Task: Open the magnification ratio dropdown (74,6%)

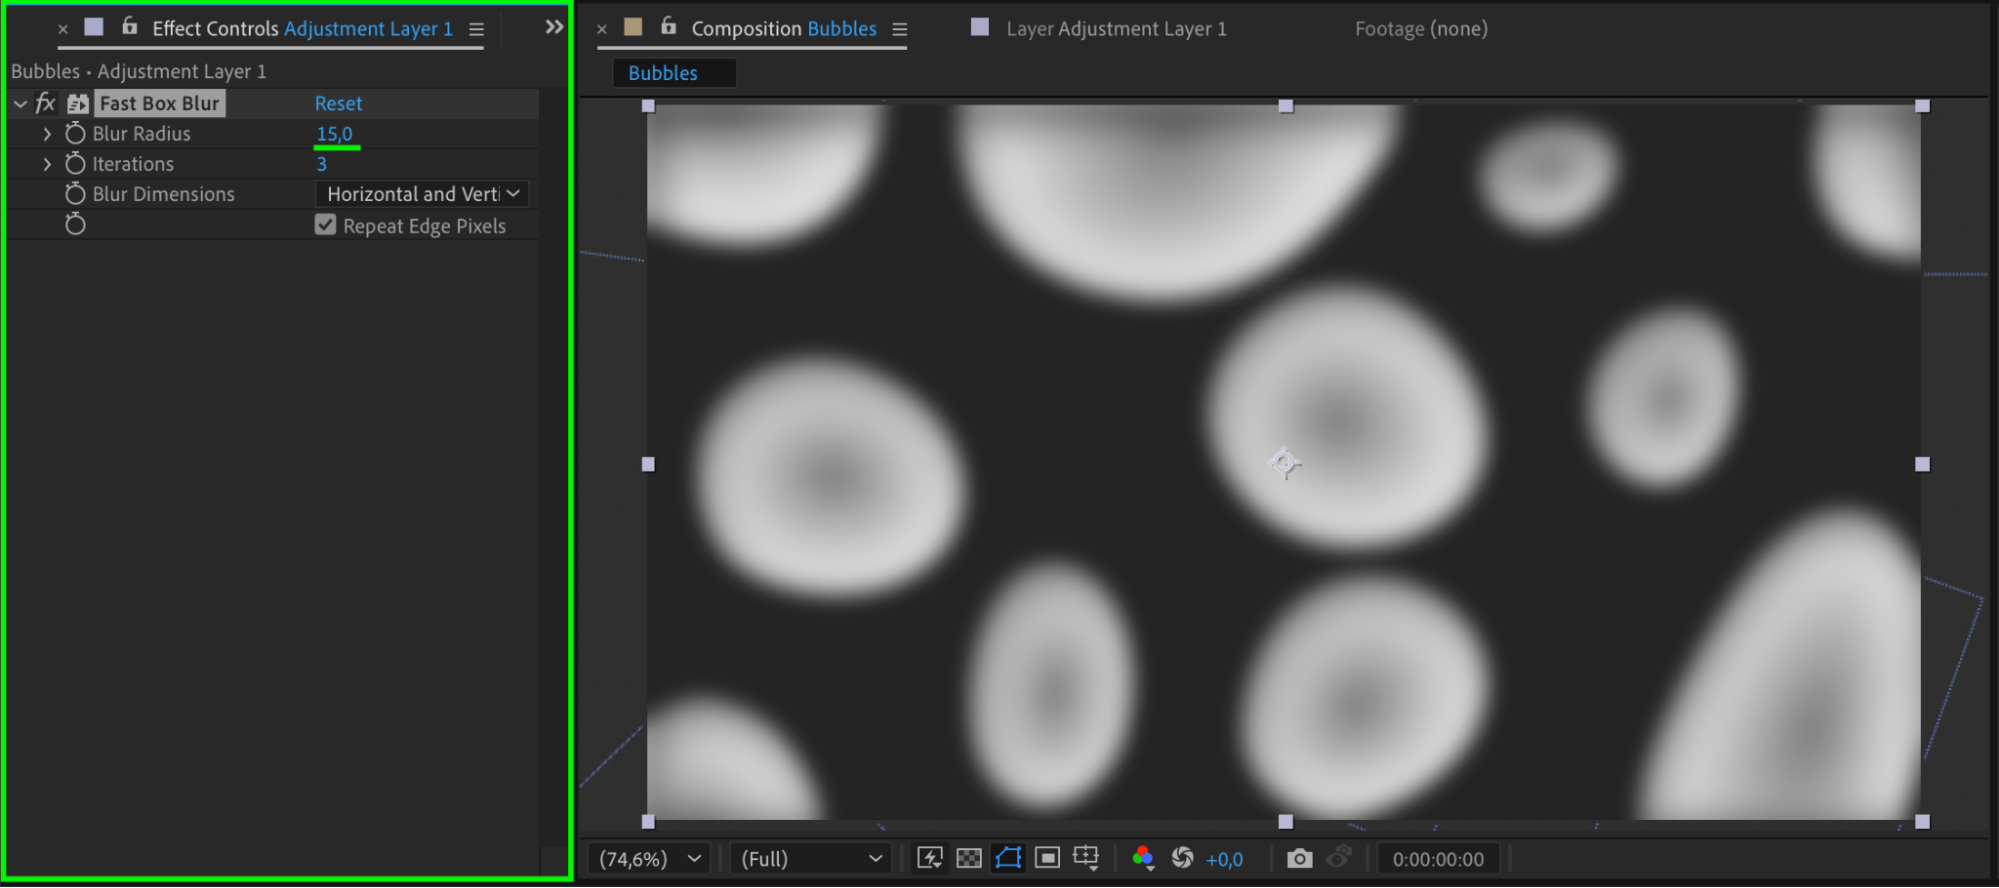Action: pyautogui.click(x=650, y=858)
